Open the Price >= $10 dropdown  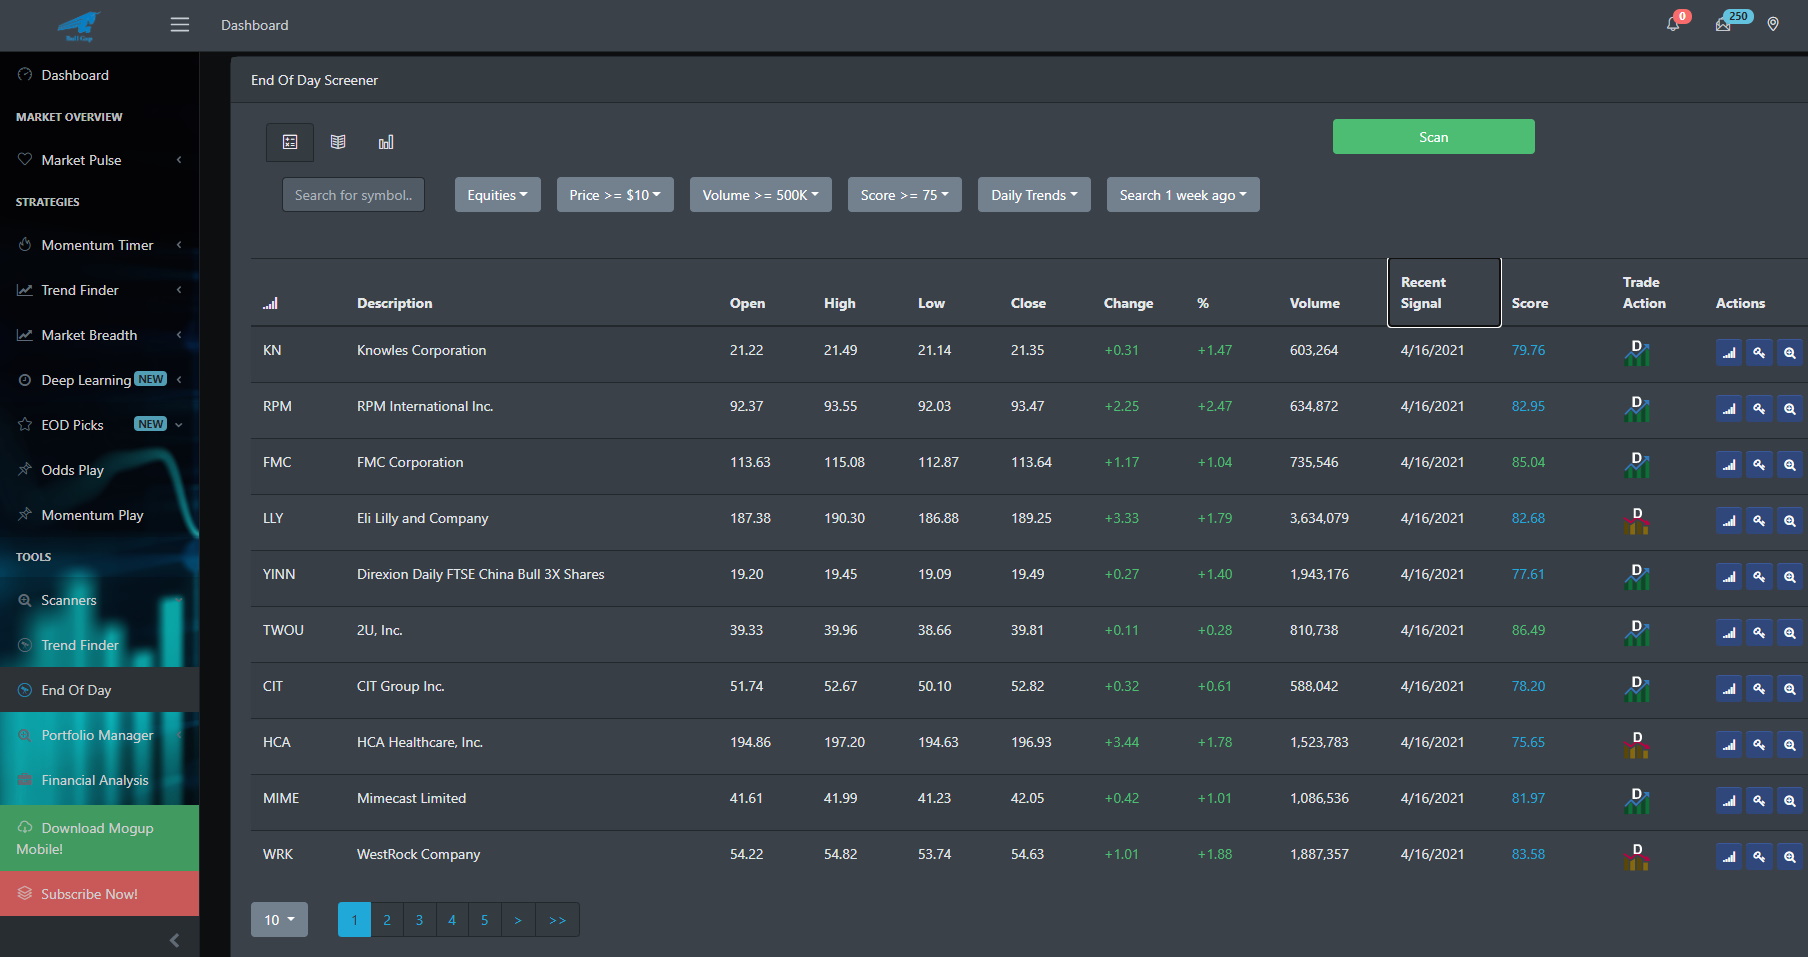pos(615,195)
